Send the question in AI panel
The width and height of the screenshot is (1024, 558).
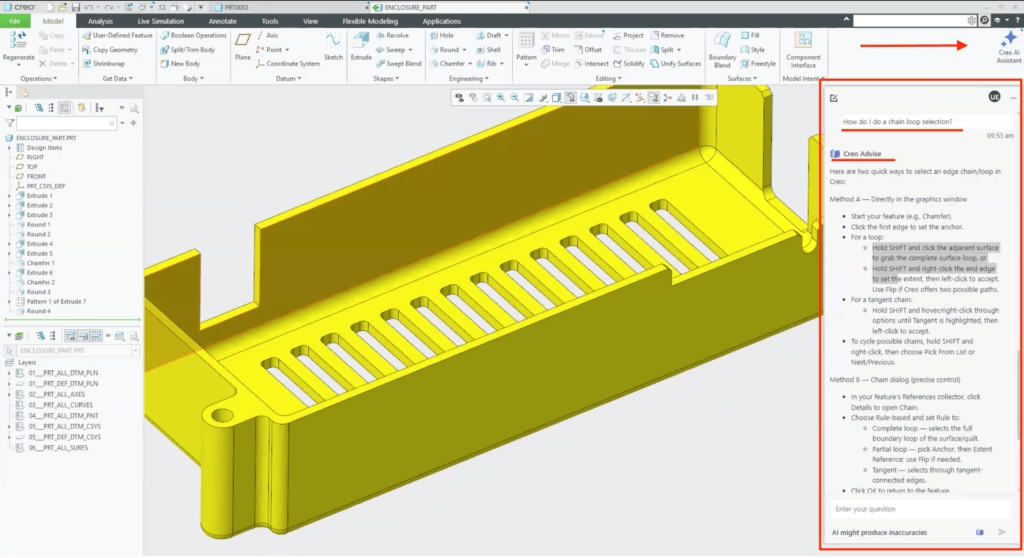1002,533
